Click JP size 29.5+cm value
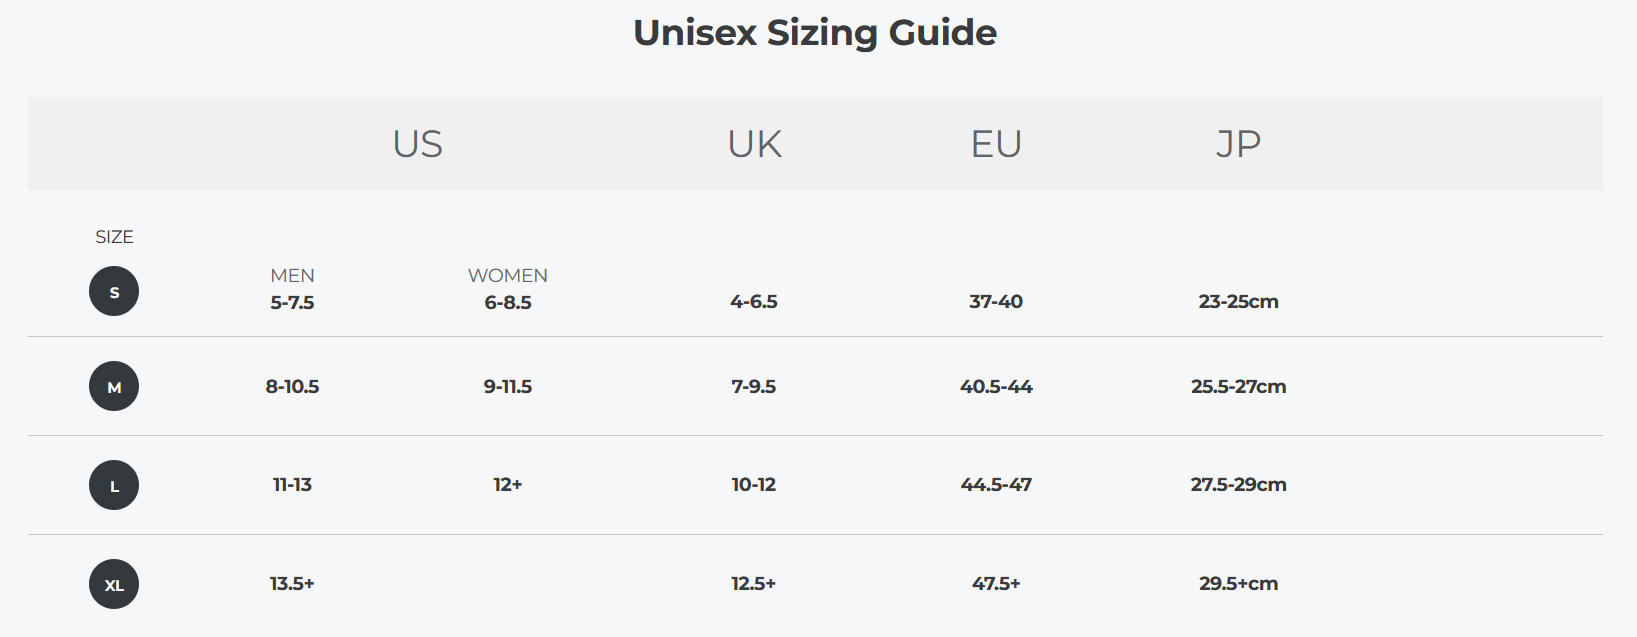 [1238, 583]
